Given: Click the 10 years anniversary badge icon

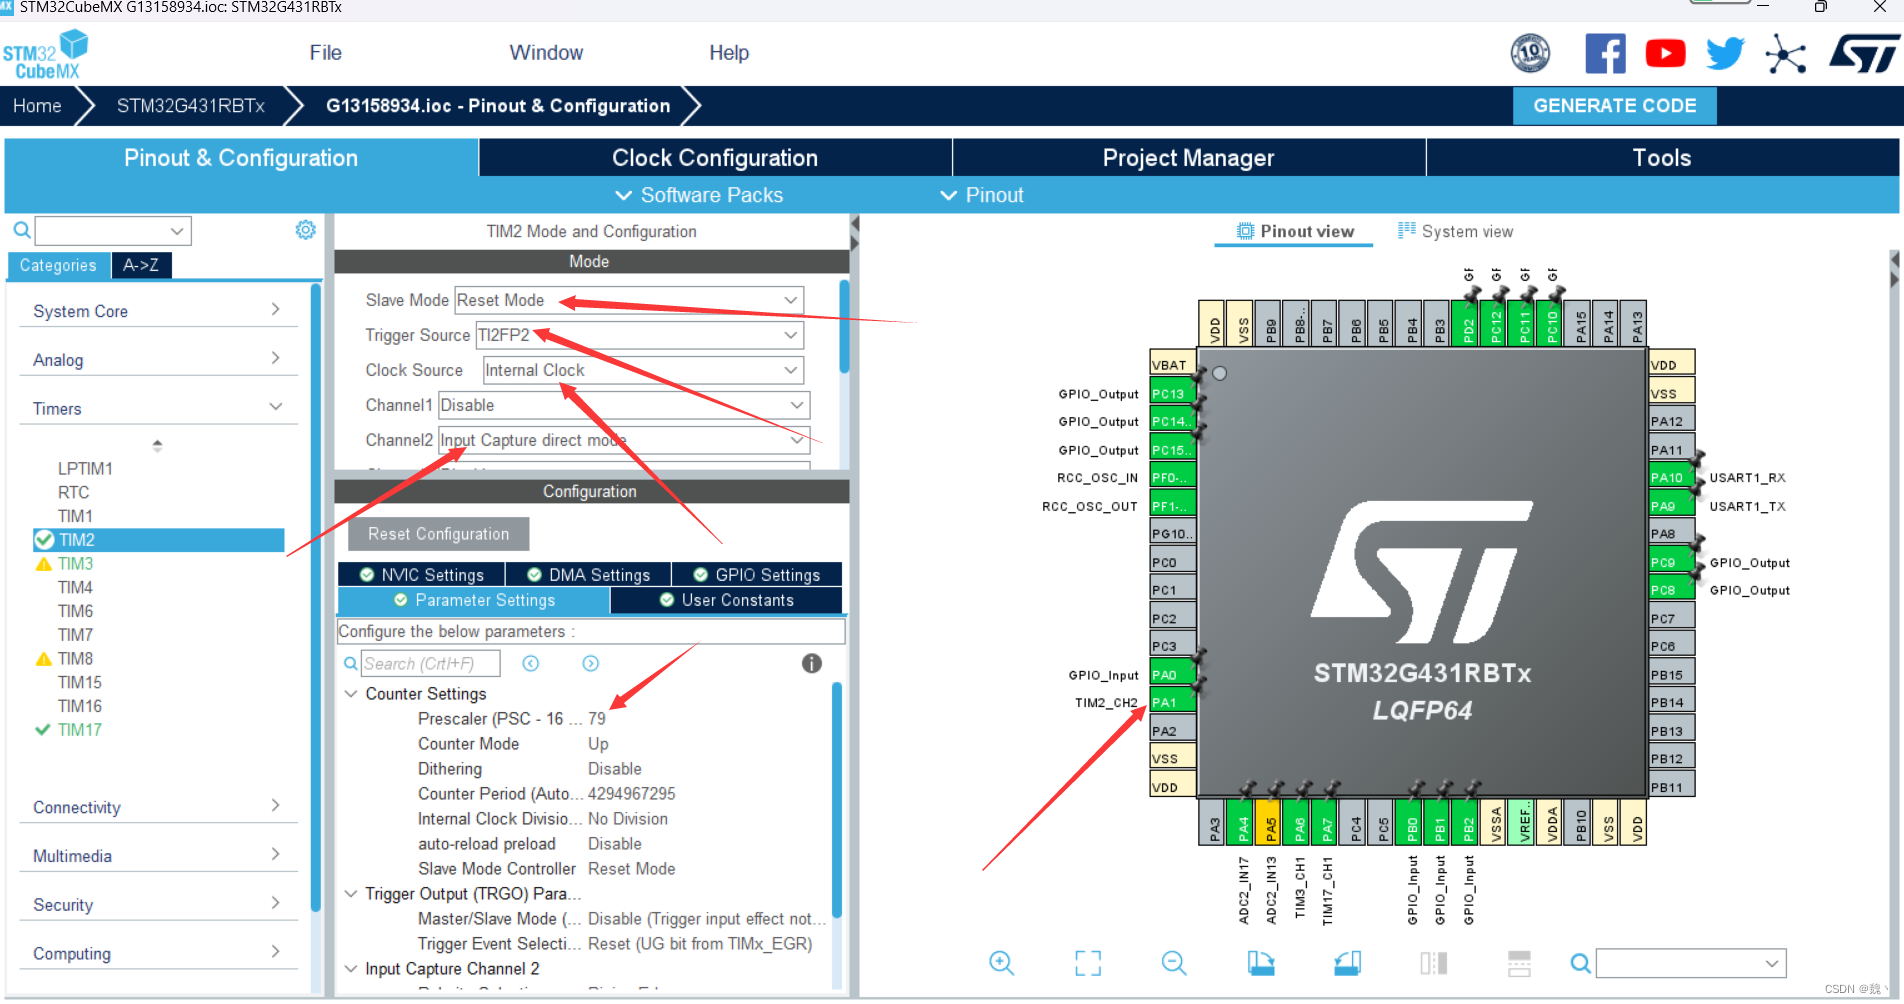Looking at the screenshot, I should 1530,53.
